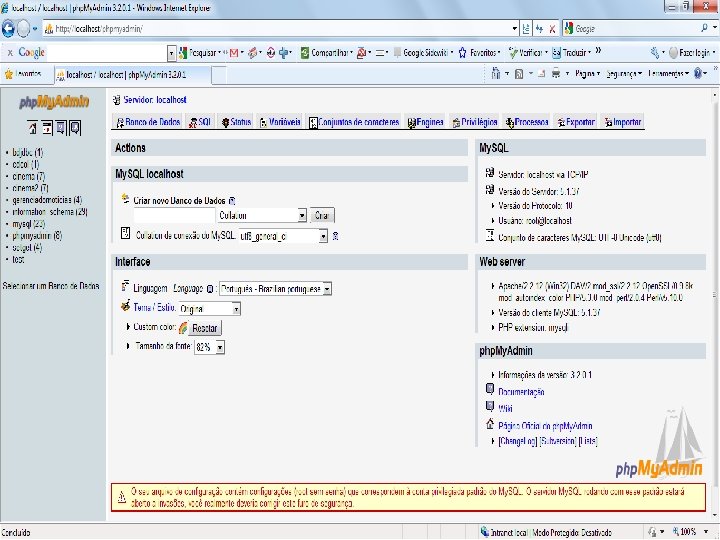Click the Print toolbar icon
This screenshot has width=720, height=540.
coord(556,73)
